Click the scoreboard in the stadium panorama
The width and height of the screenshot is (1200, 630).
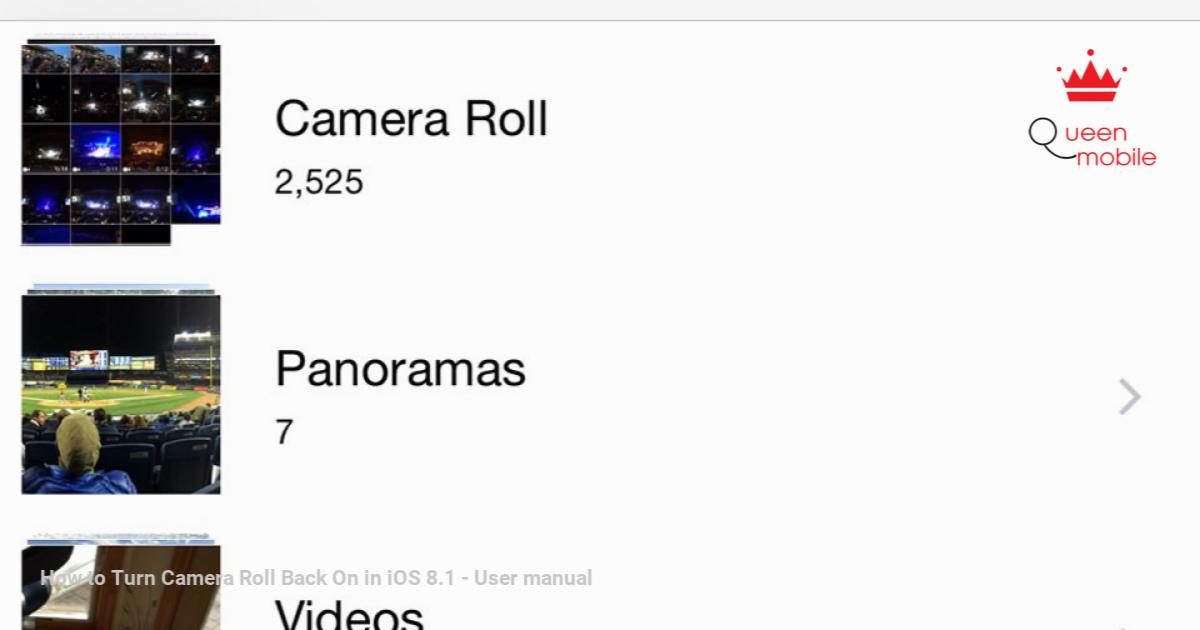click(x=88, y=359)
